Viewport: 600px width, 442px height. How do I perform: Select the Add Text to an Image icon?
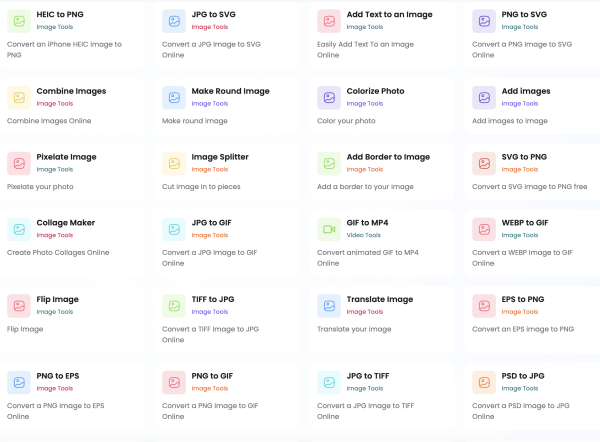(x=329, y=20)
